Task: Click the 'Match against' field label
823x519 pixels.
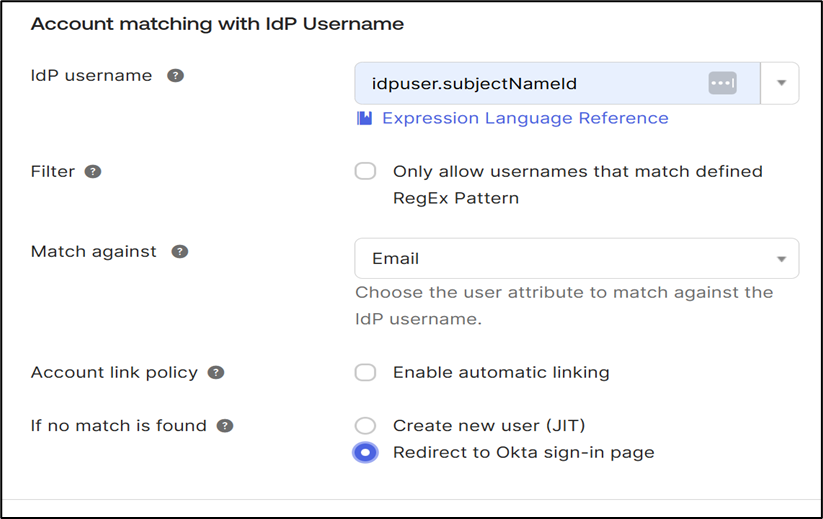Action: point(94,252)
